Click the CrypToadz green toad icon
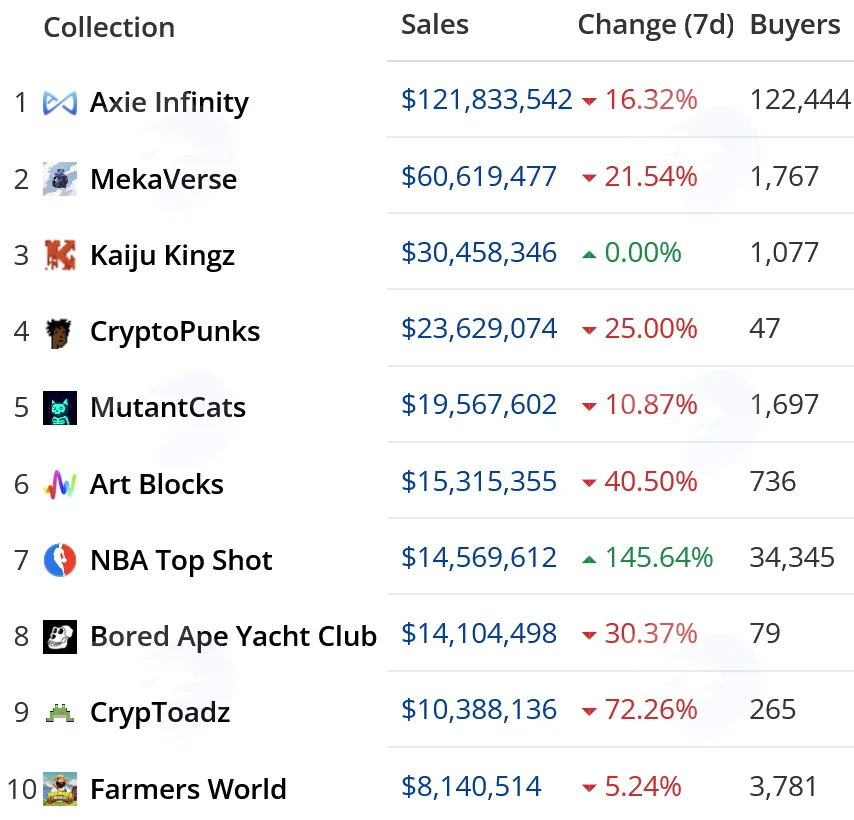The image size is (854, 820). click(x=59, y=713)
